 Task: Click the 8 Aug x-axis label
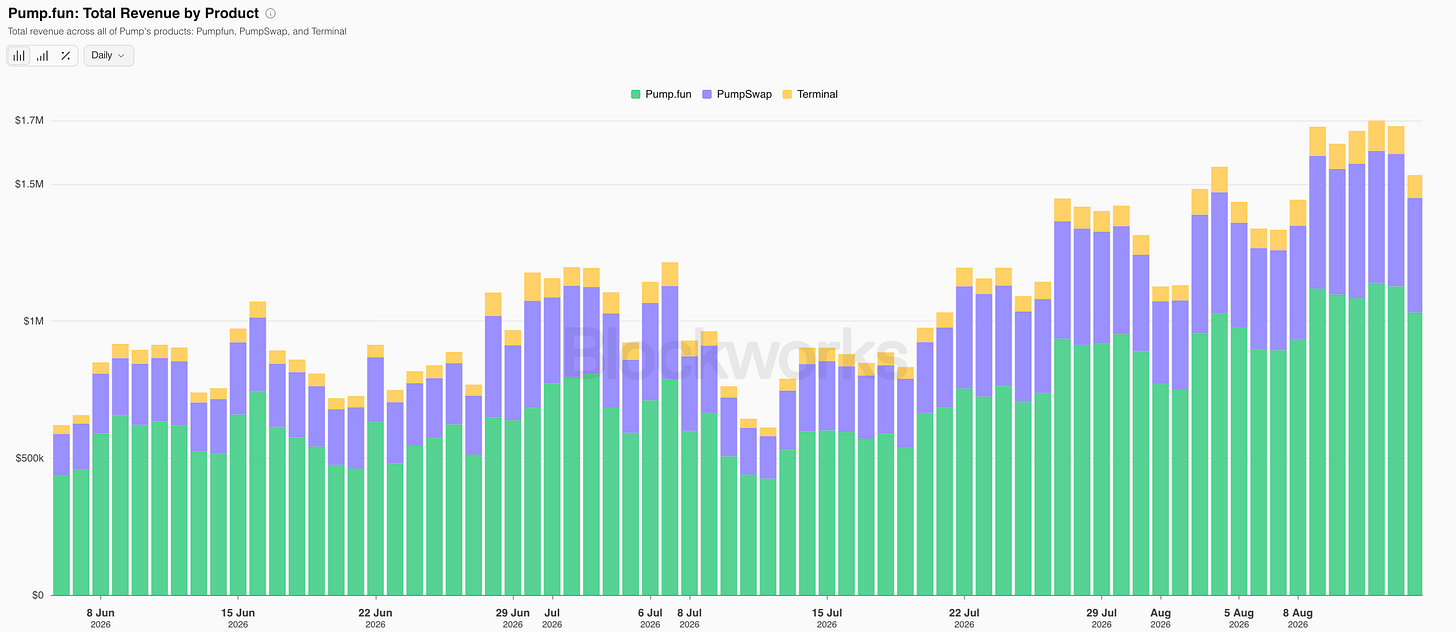[1297, 618]
